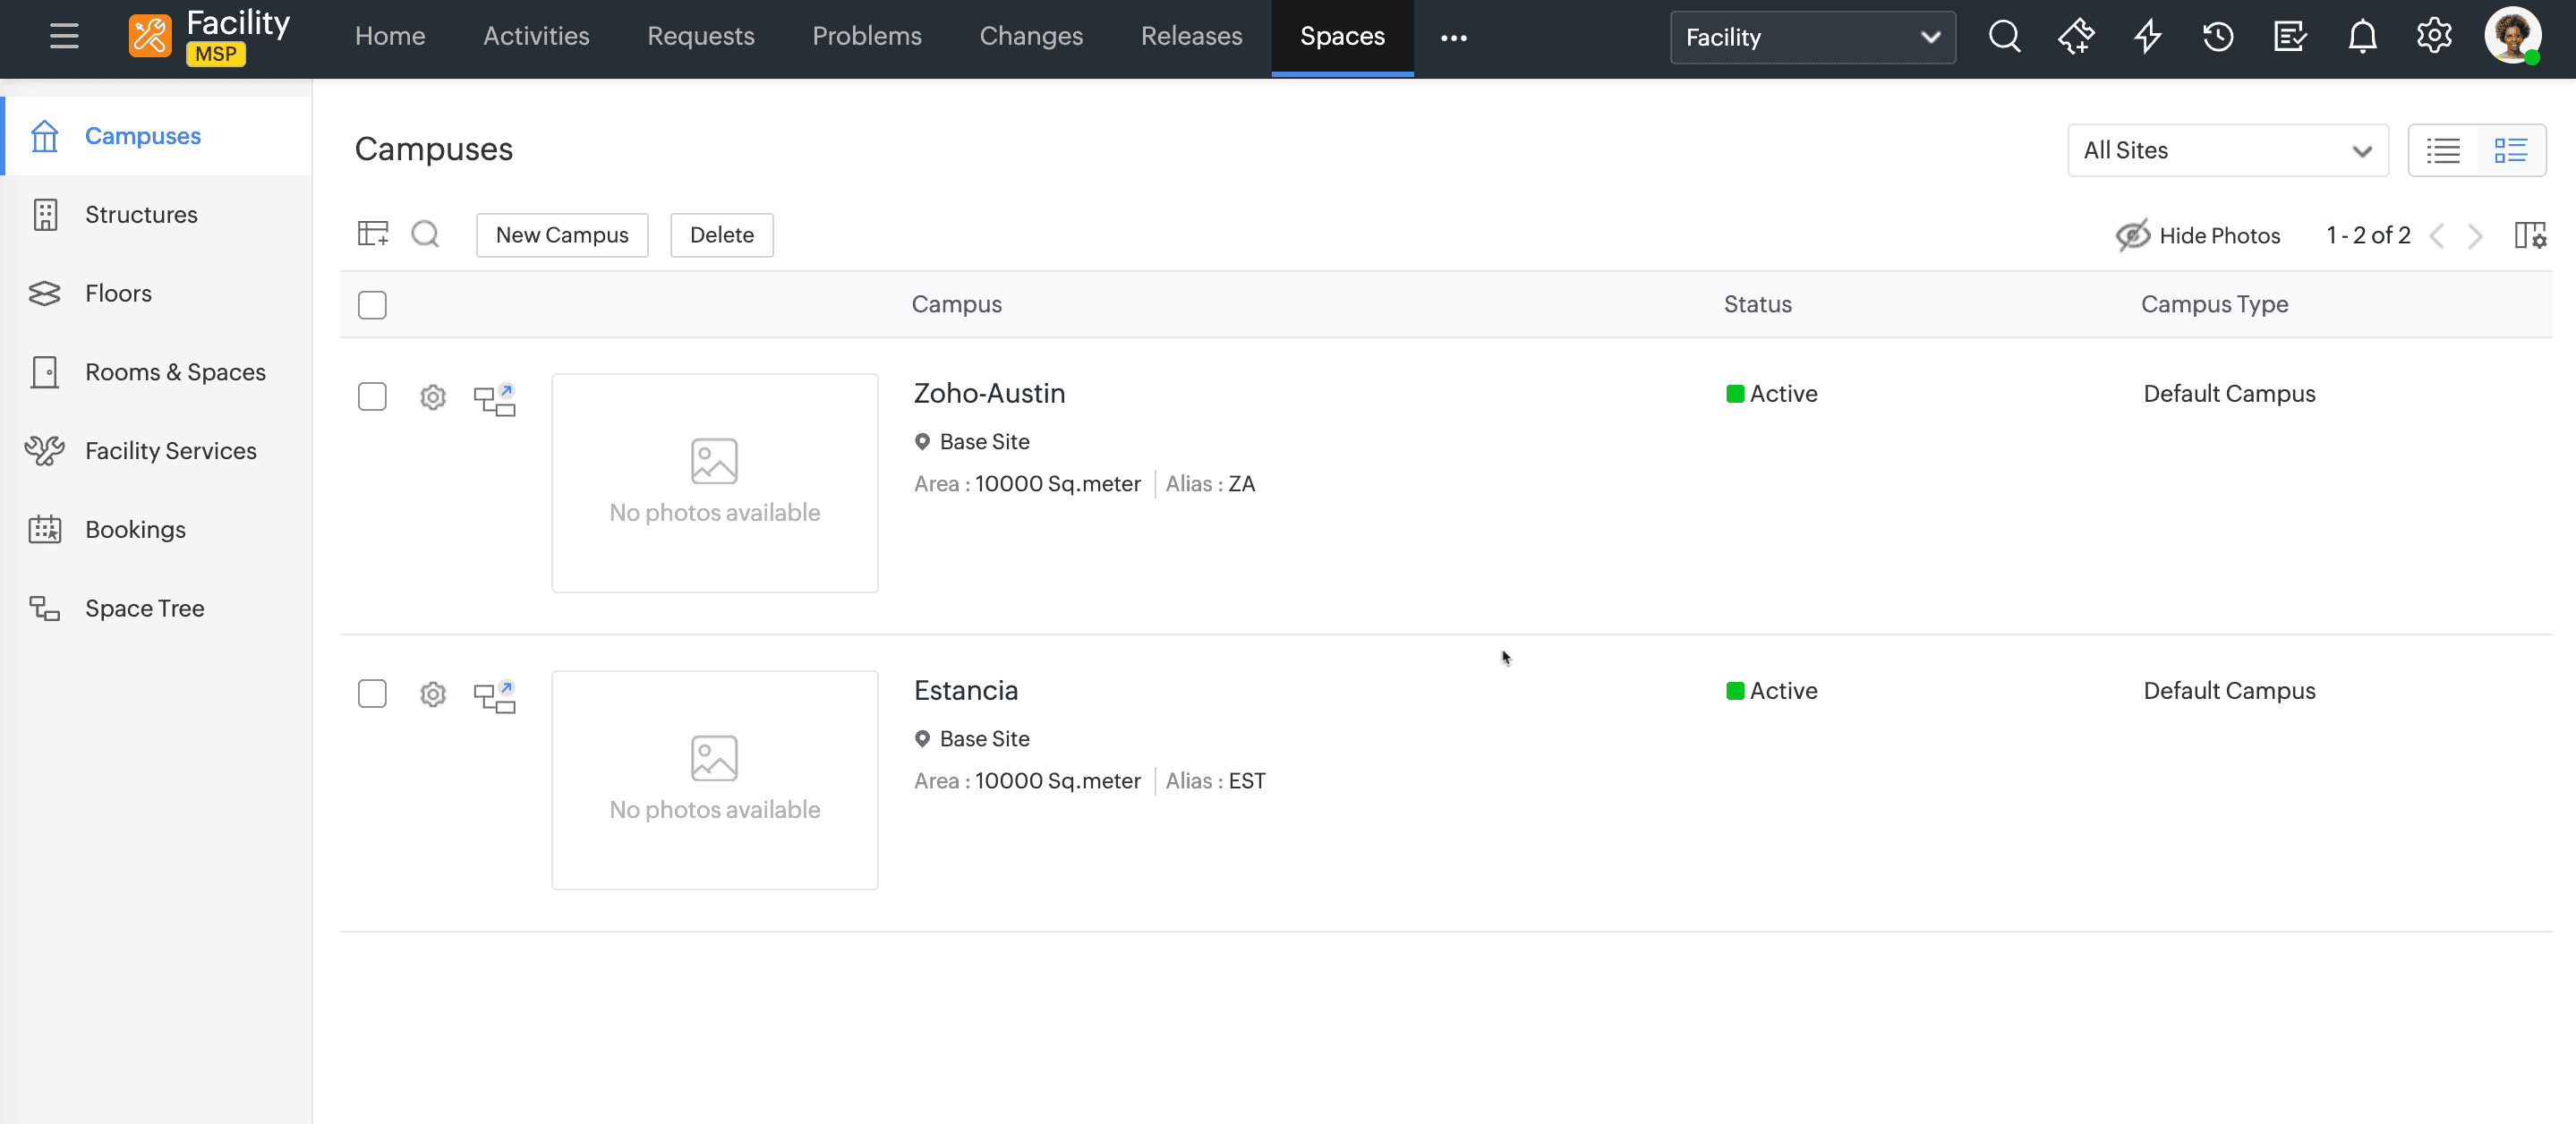2576x1124 pixels.
Task: Tick the Estancia campus checkbox
Action: (372, 693)
